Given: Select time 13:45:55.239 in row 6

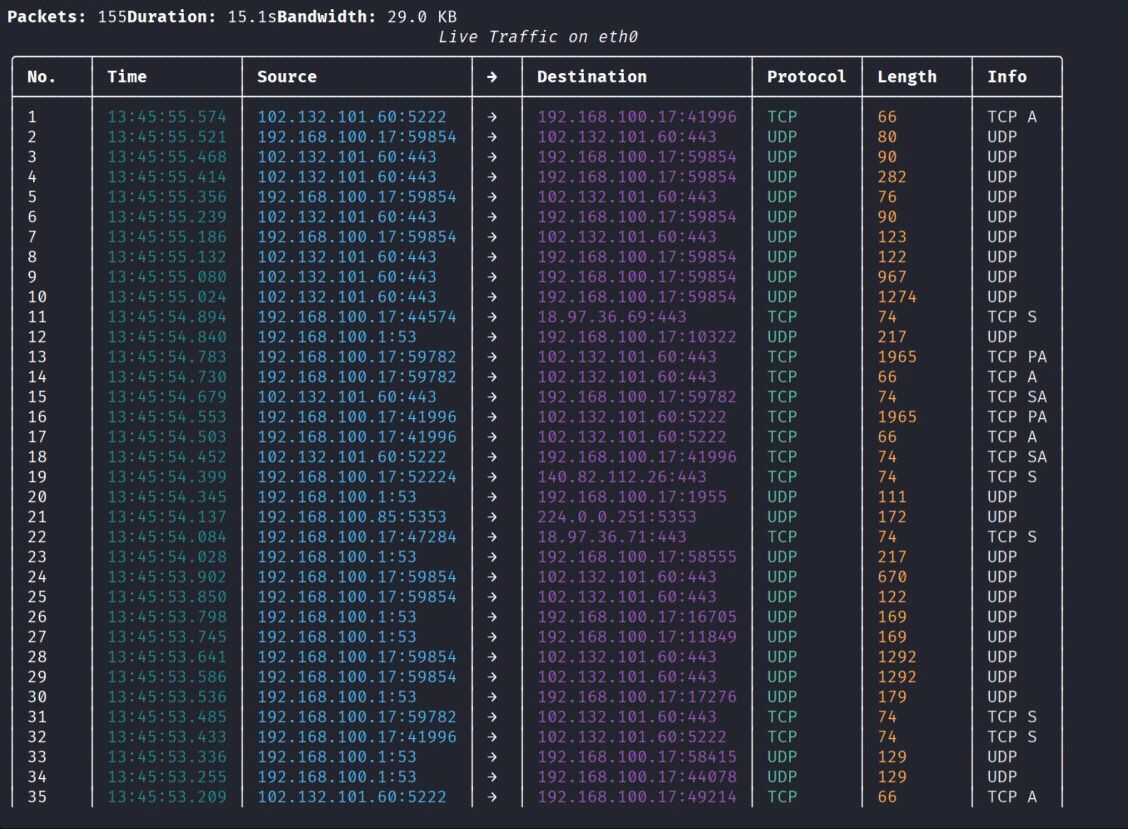Looking at the screenshot, I should click(167, 217).
